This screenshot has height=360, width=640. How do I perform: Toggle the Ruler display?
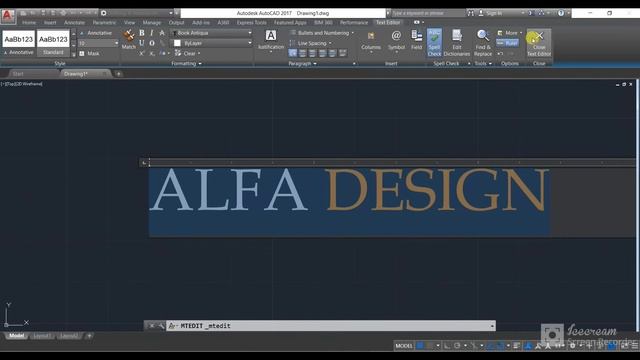(x=507, y=43)
